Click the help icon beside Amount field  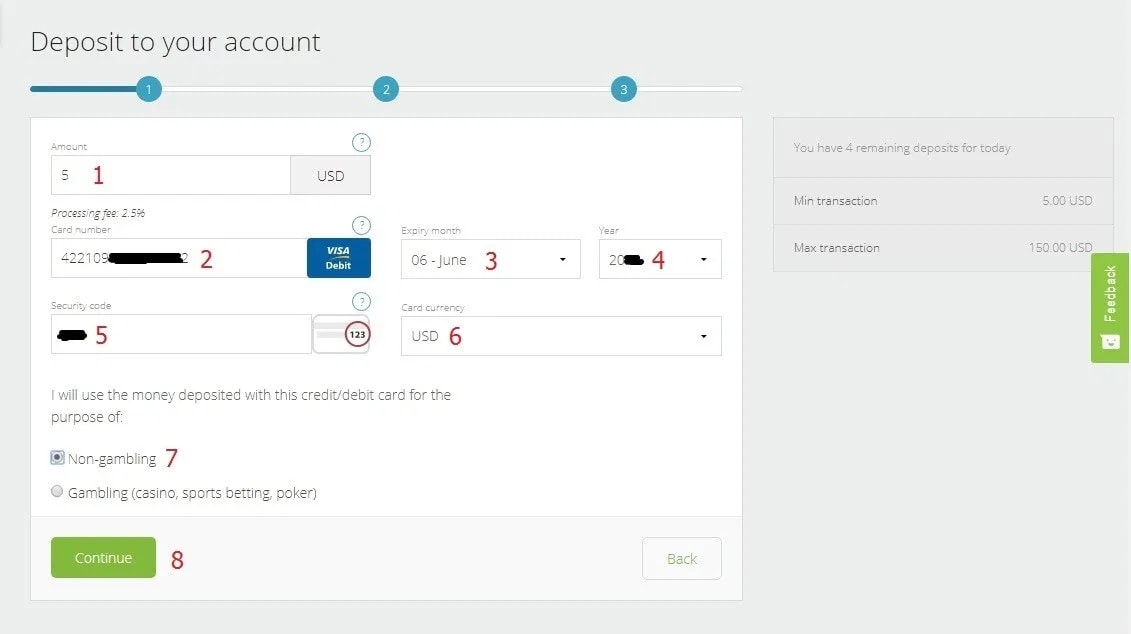361,143
